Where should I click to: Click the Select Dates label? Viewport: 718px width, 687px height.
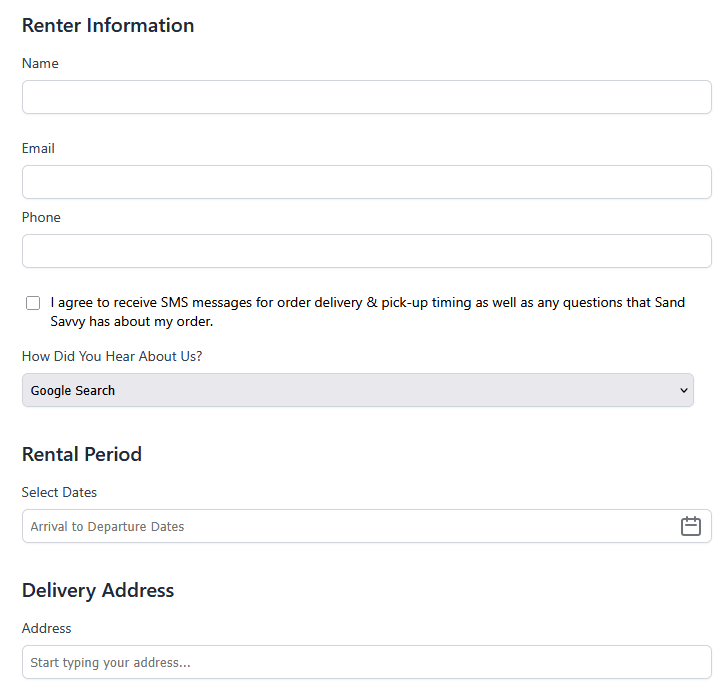coord(59,492)
